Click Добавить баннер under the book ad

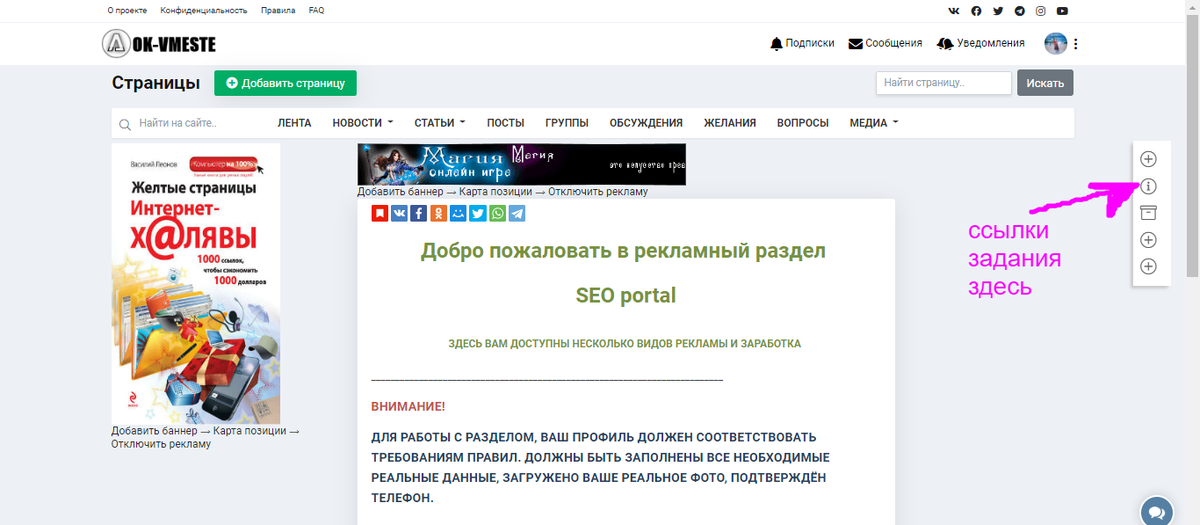pos(154,432)
